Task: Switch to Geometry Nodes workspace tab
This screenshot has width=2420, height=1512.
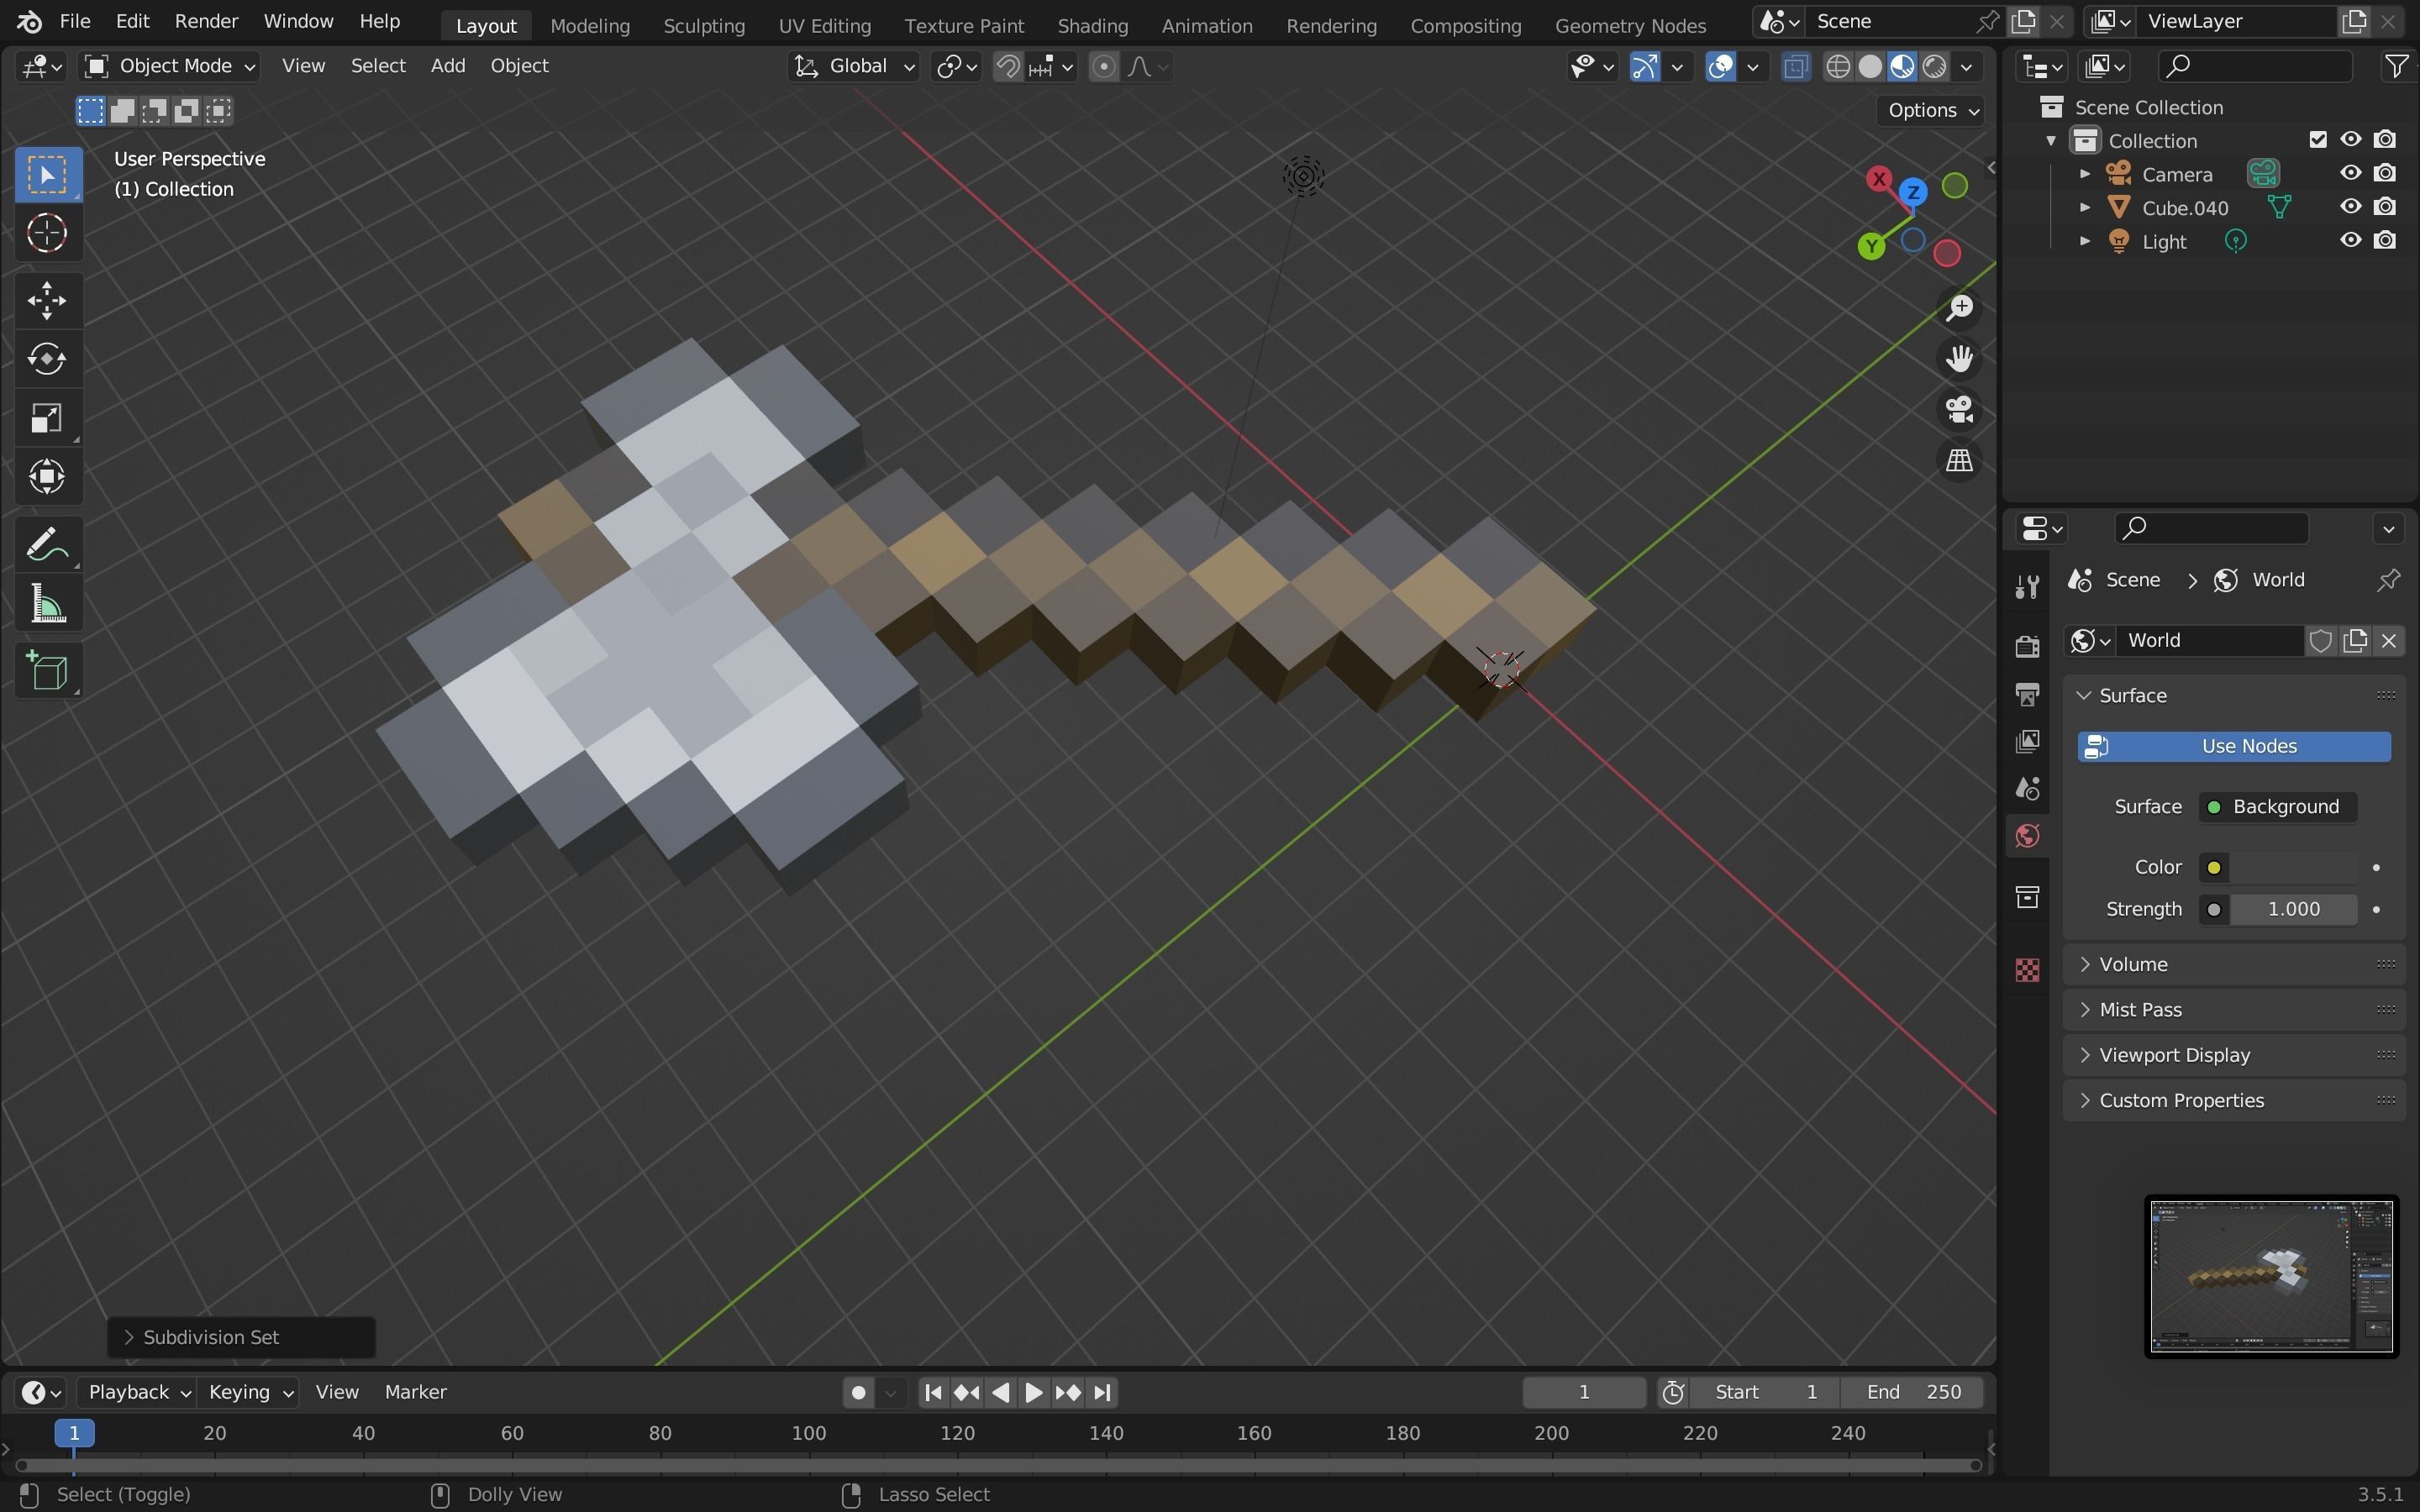Action: click(1630, 25)
